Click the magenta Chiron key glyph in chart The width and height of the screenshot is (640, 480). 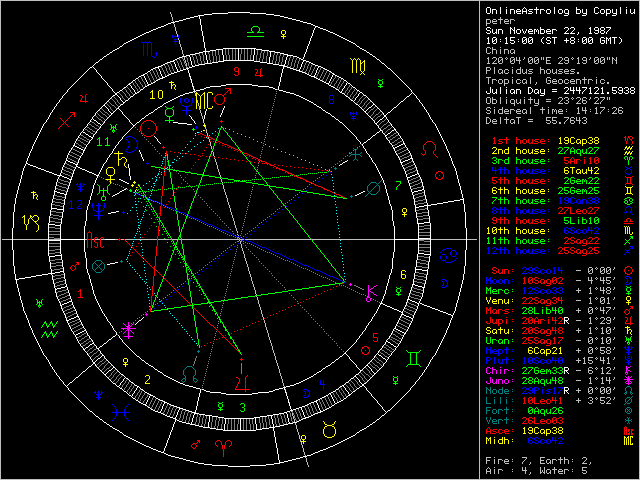[373, 292]
